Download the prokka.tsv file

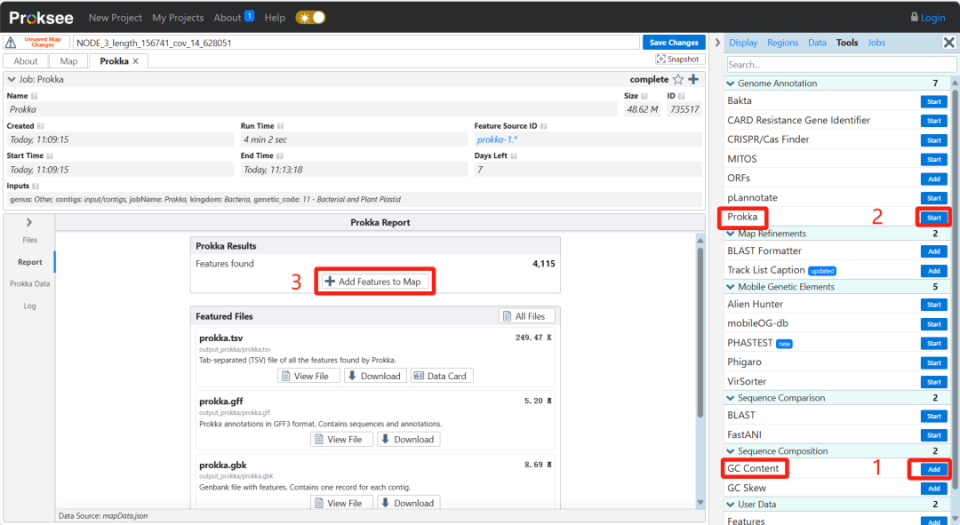[375, 376]
